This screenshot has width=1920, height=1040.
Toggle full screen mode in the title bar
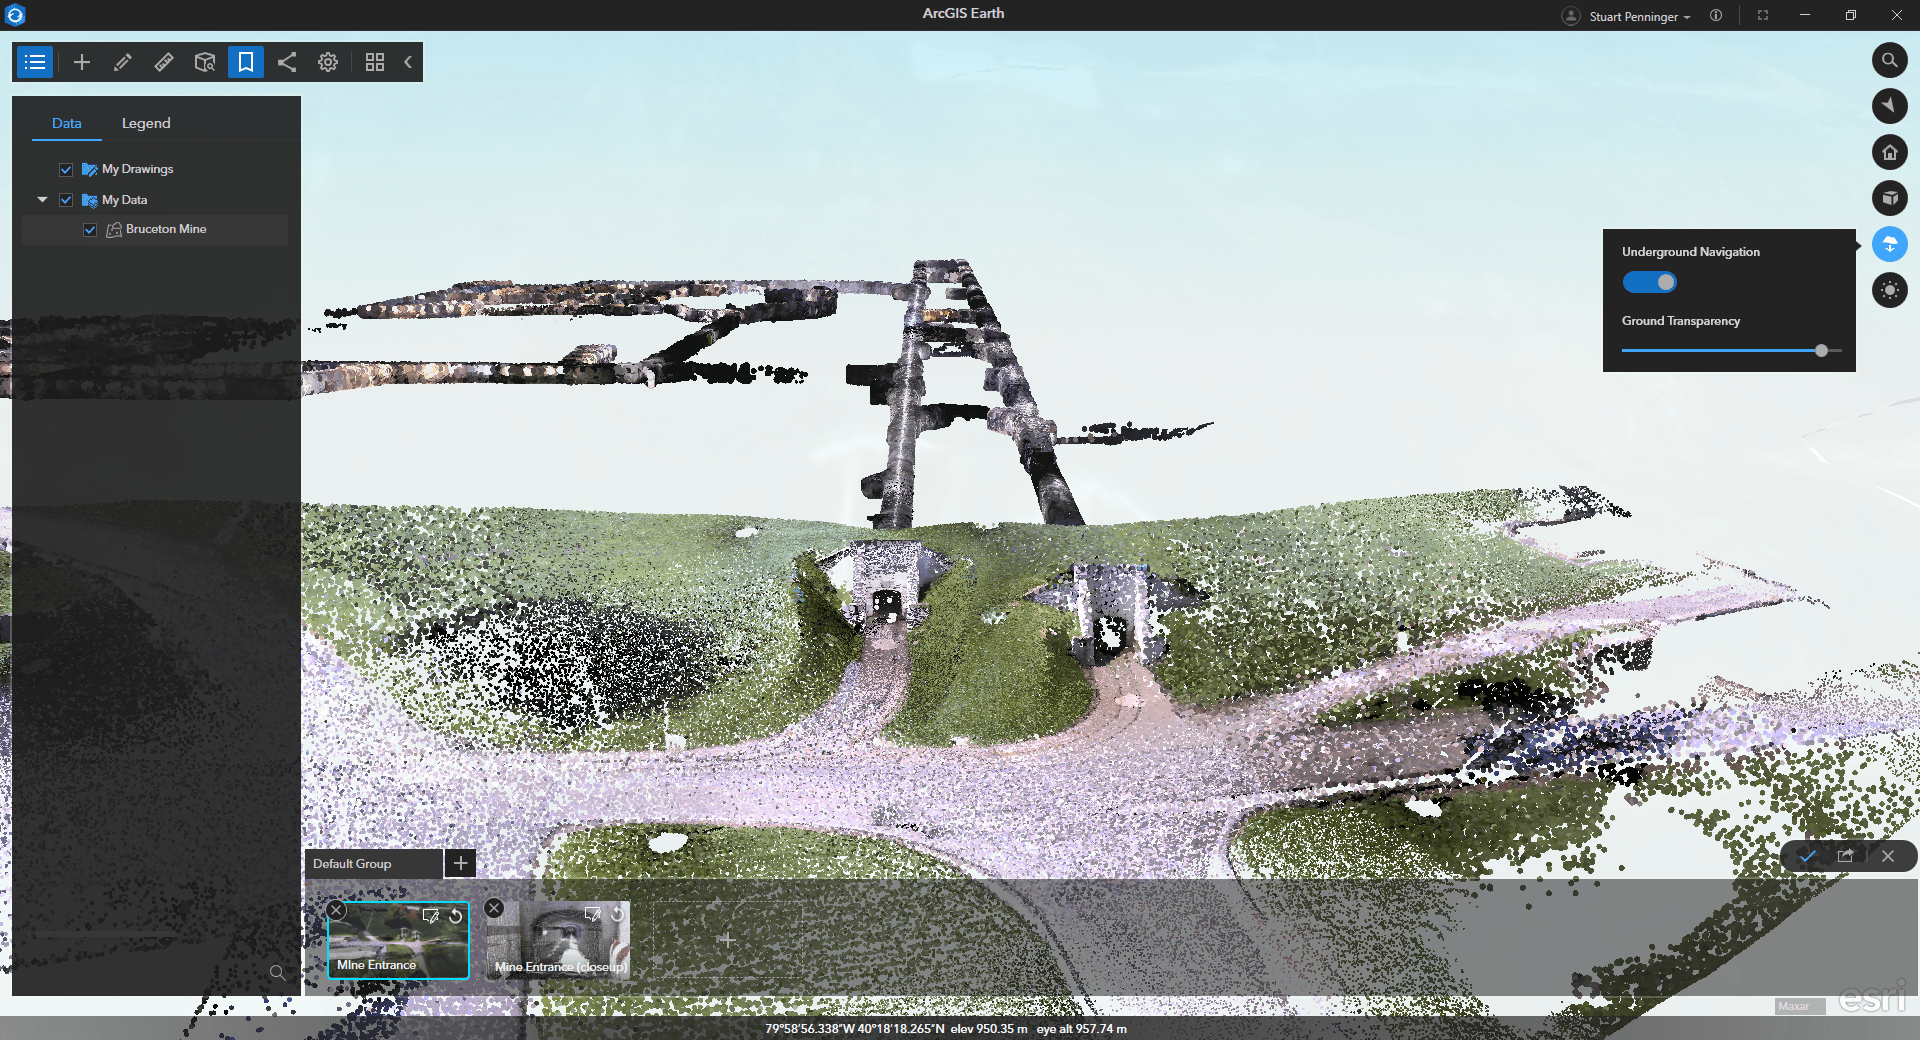click(x=1763, y=15)
